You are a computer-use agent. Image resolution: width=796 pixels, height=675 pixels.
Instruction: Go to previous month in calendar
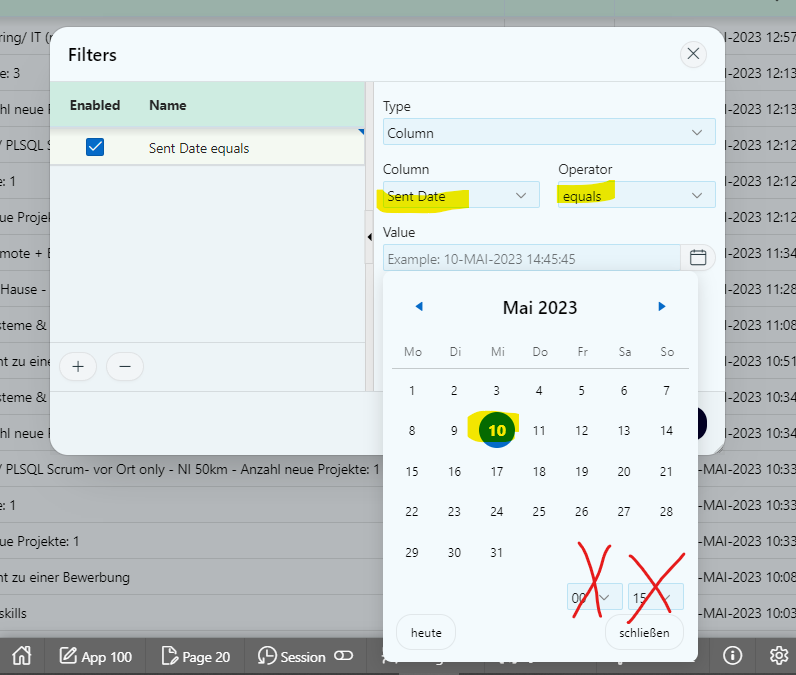pyautogui.click(x=419, y=307)
